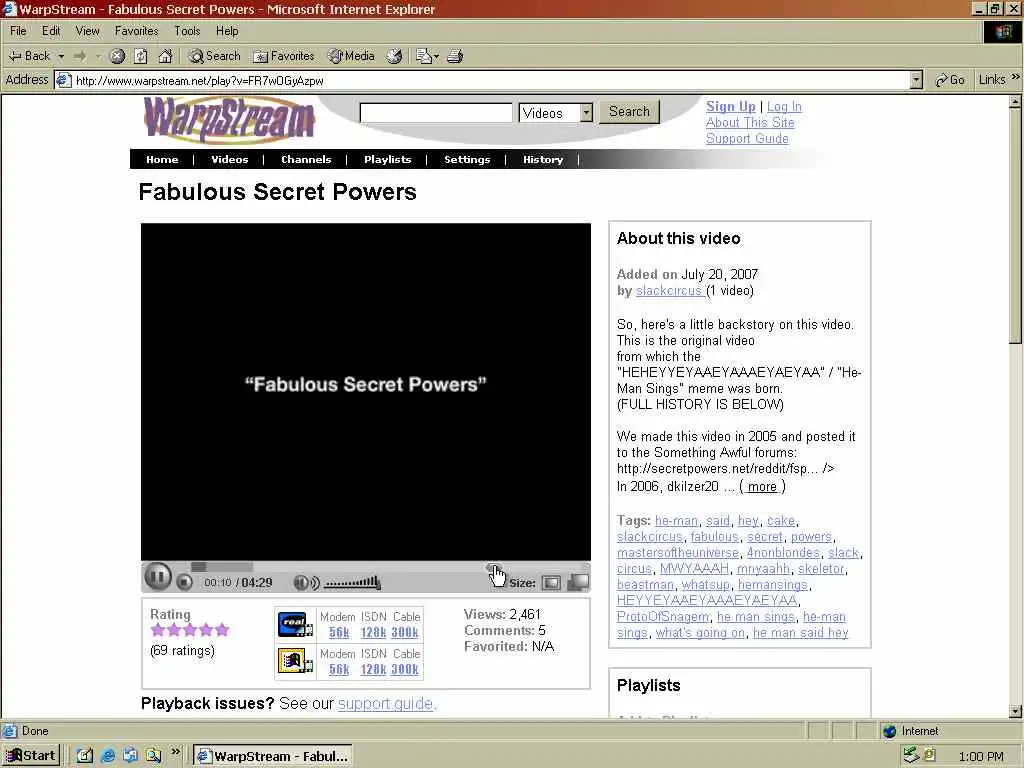Click the skeletor tag link
This screenshot has height=768, width=1024.
click(x=822, y=569)
